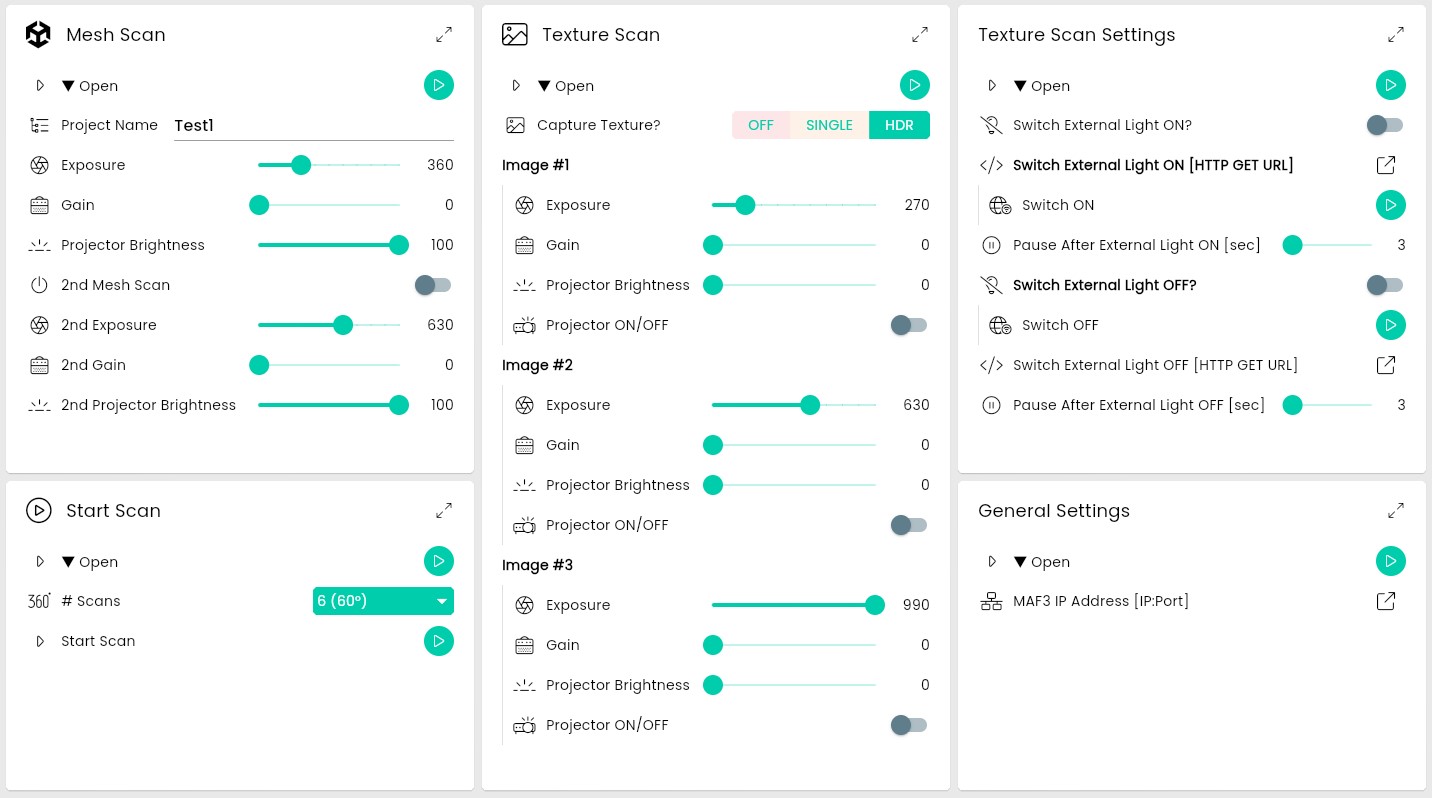
Task: Toggle Projector ON/OFF for Image #1
Action: (909, 325)
